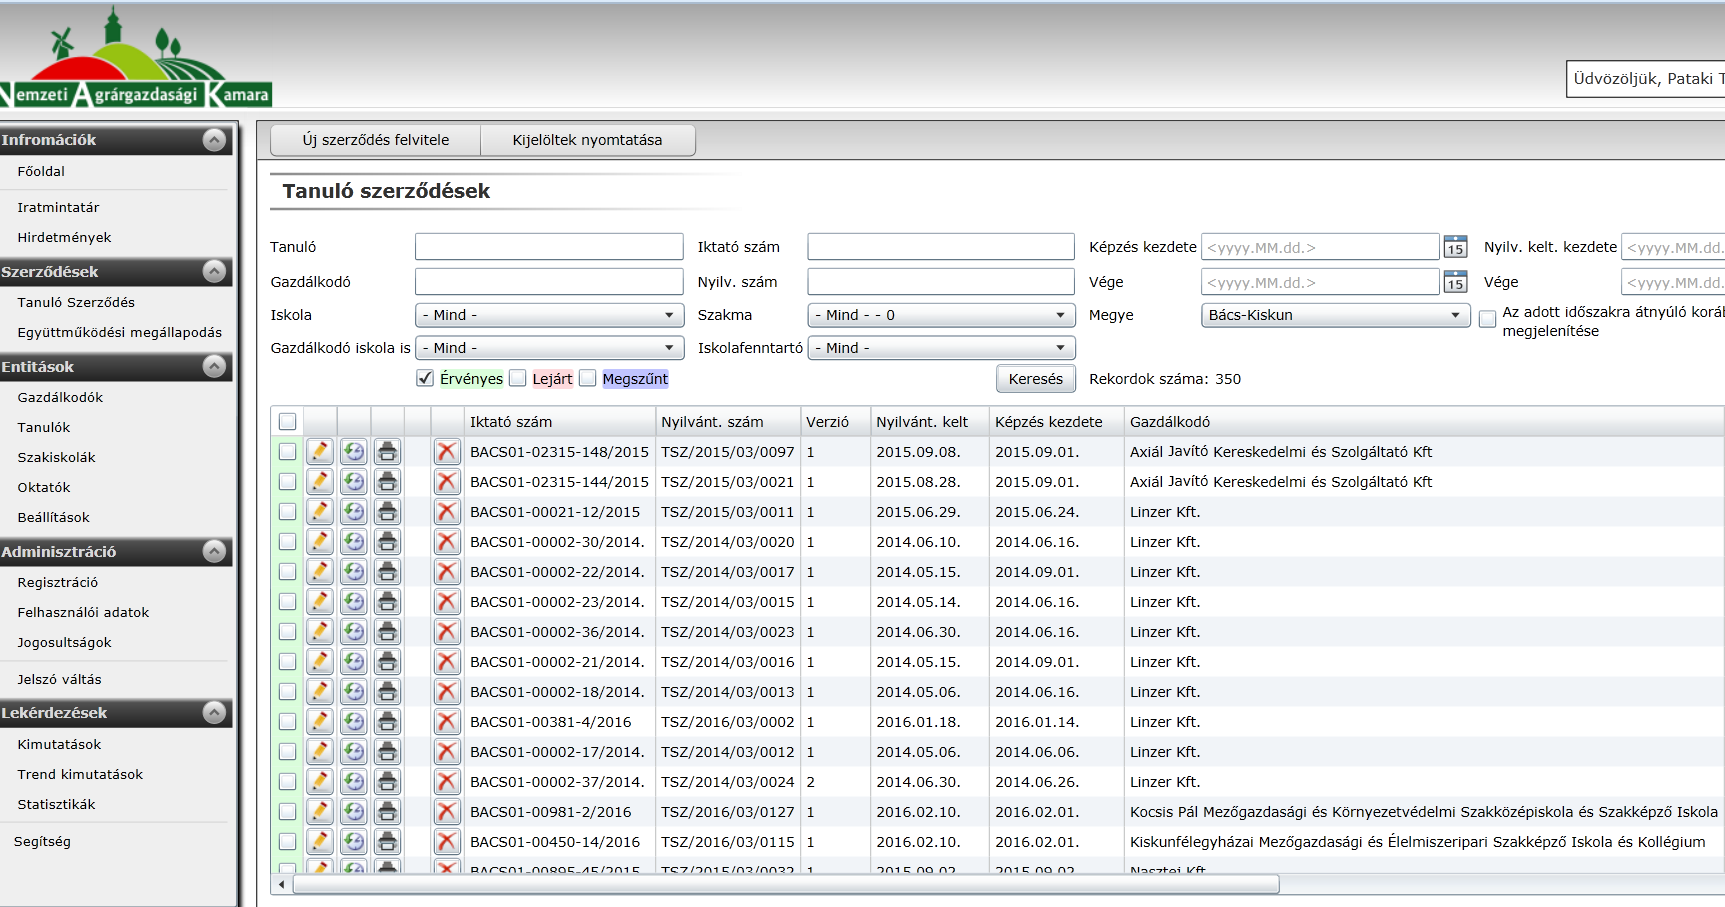Open Statisztikák link in sidebar

56,804
